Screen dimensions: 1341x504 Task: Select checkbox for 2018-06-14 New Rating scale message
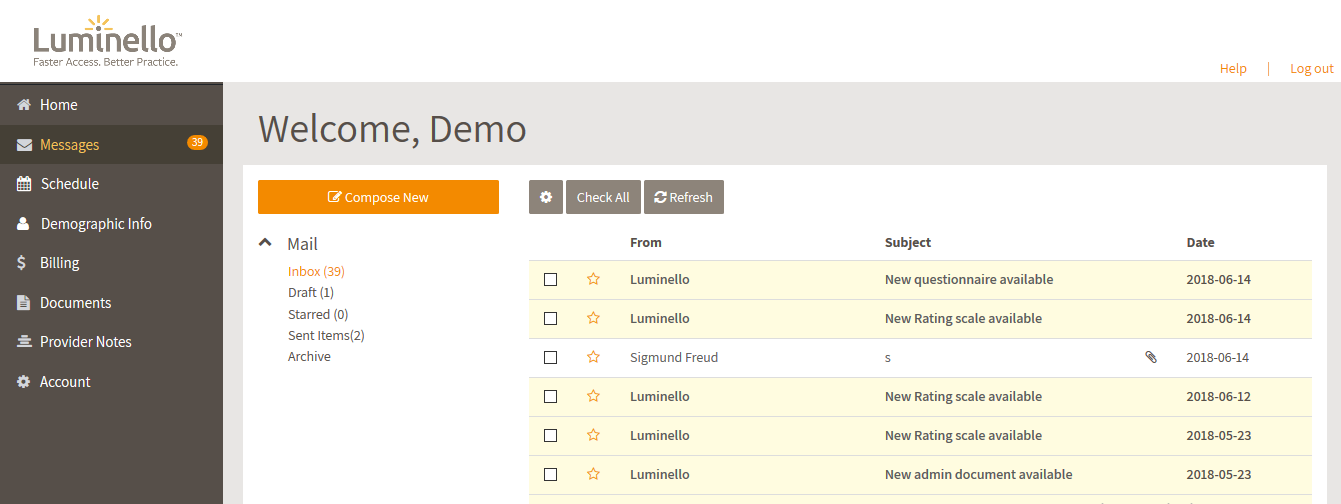point(550,318)
